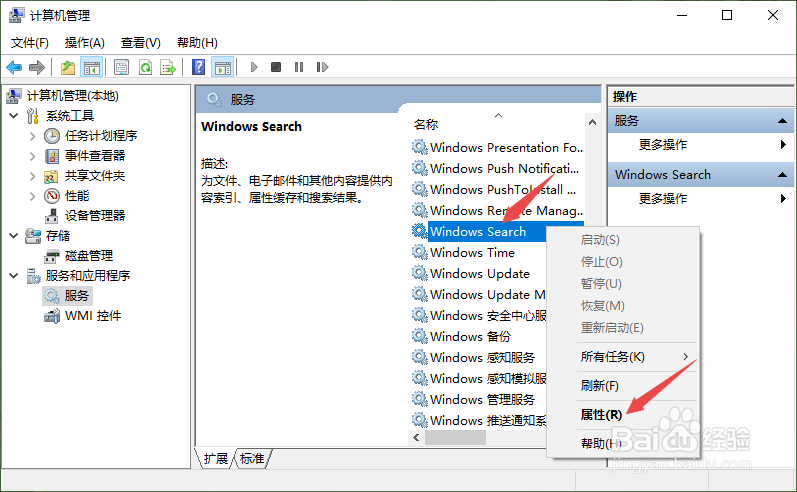Click the Export List toolbar icon
This screenshot has height=492, width=797.
pos(168,67)
